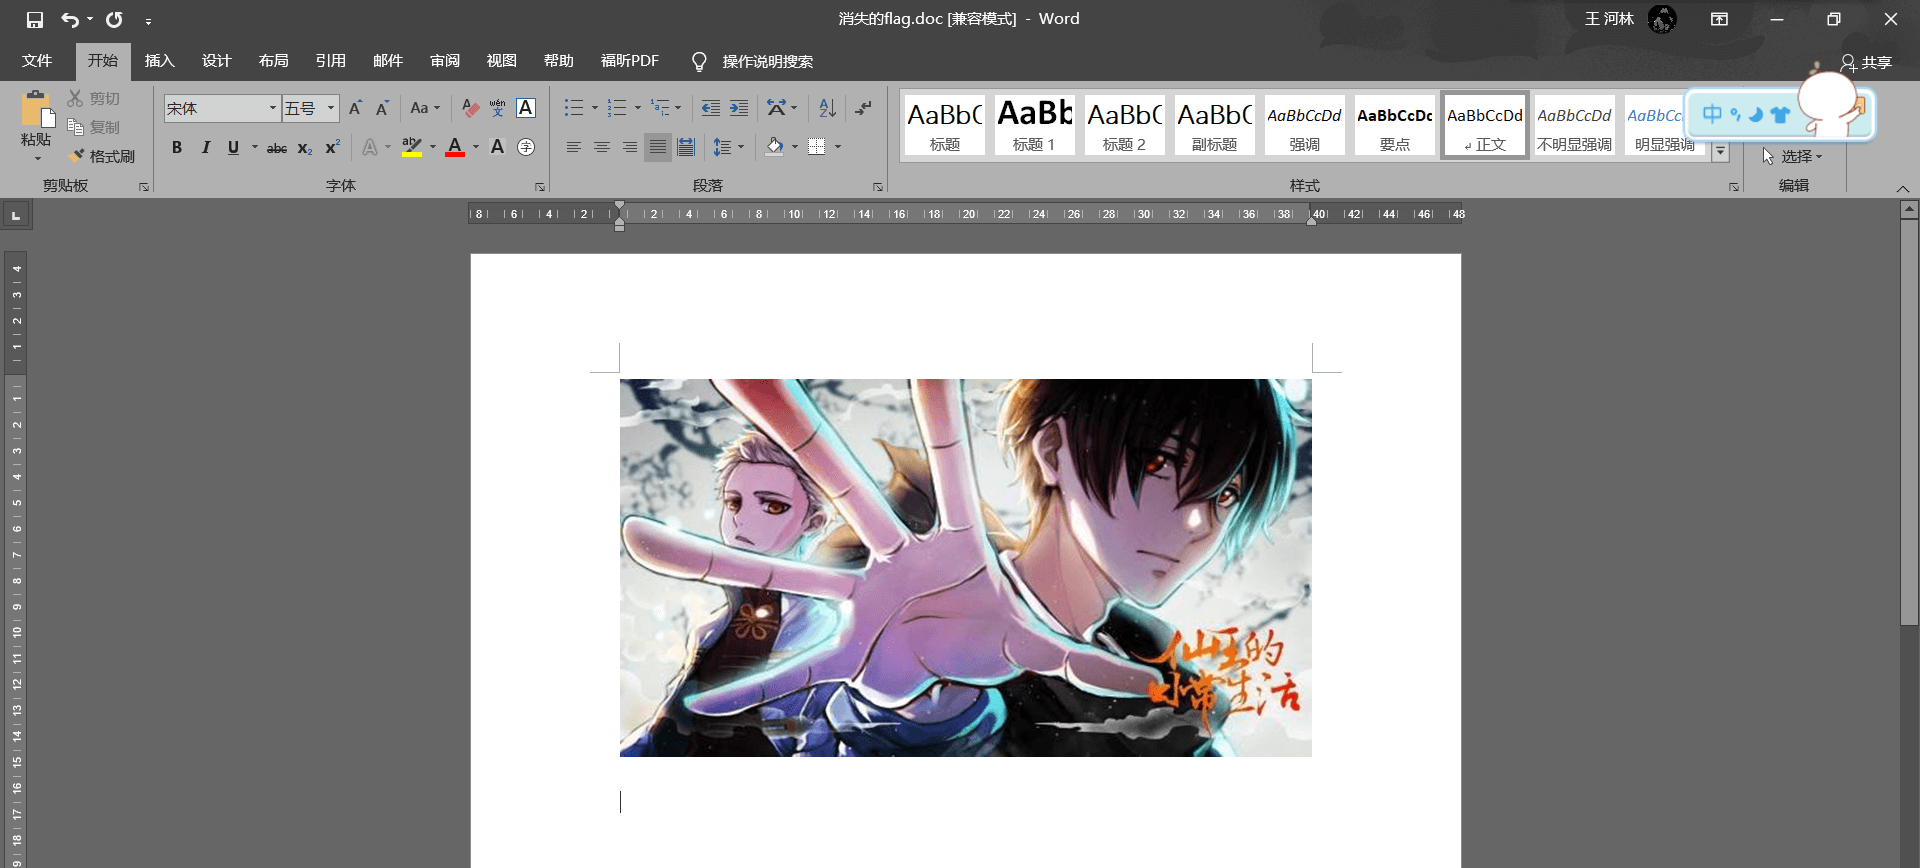Open bullet list dropdown

pyautogui.click(x=594, y=108)
